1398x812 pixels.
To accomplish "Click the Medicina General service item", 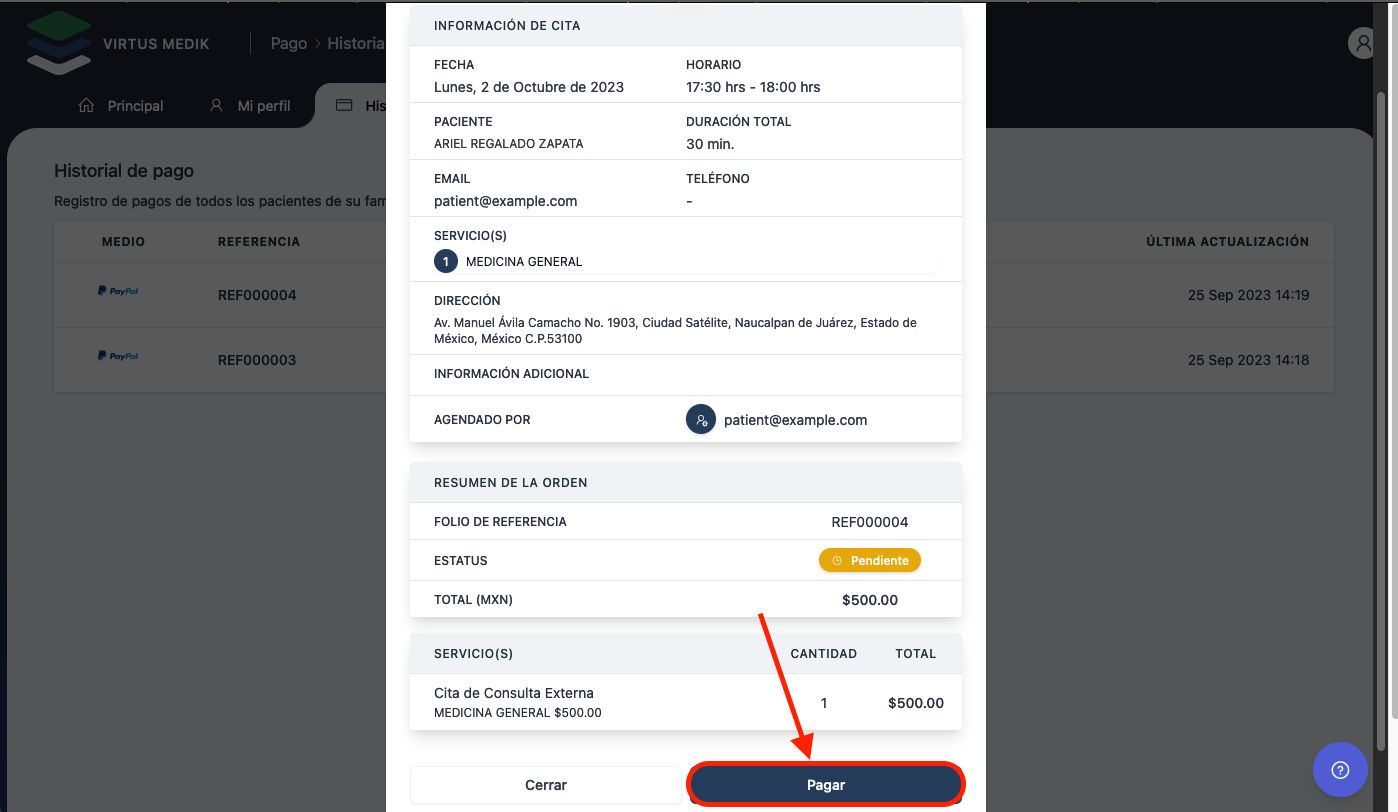I will tap(524, 262).
